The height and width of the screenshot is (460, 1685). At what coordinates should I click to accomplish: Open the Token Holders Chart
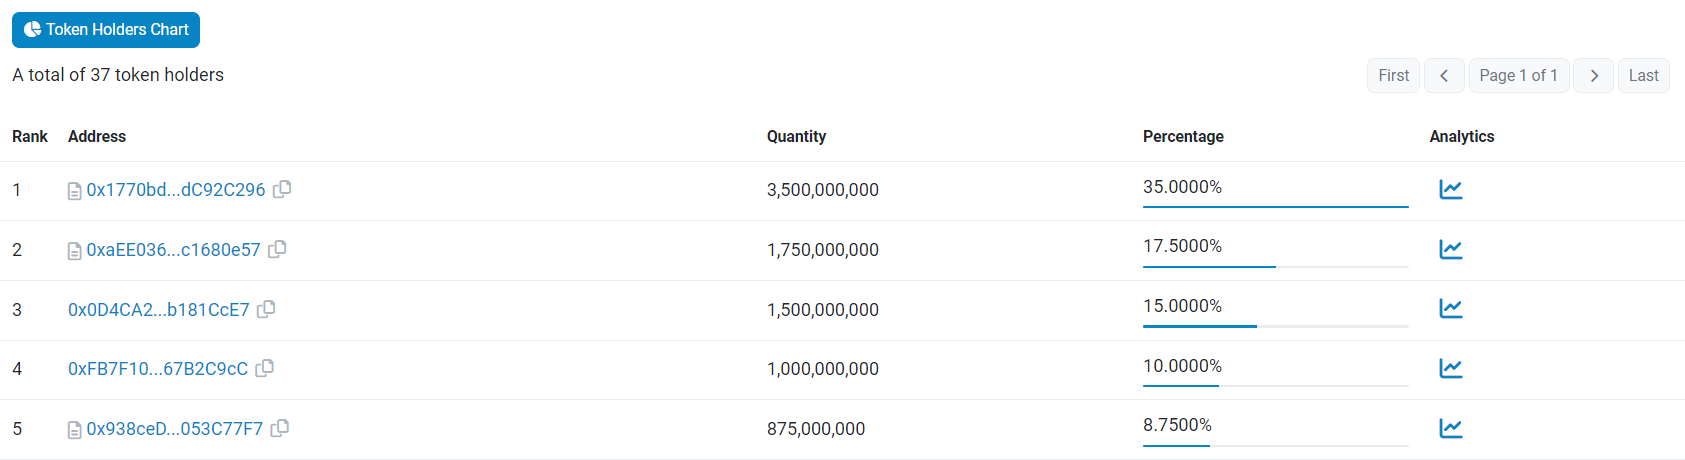[x=106, y=30]
